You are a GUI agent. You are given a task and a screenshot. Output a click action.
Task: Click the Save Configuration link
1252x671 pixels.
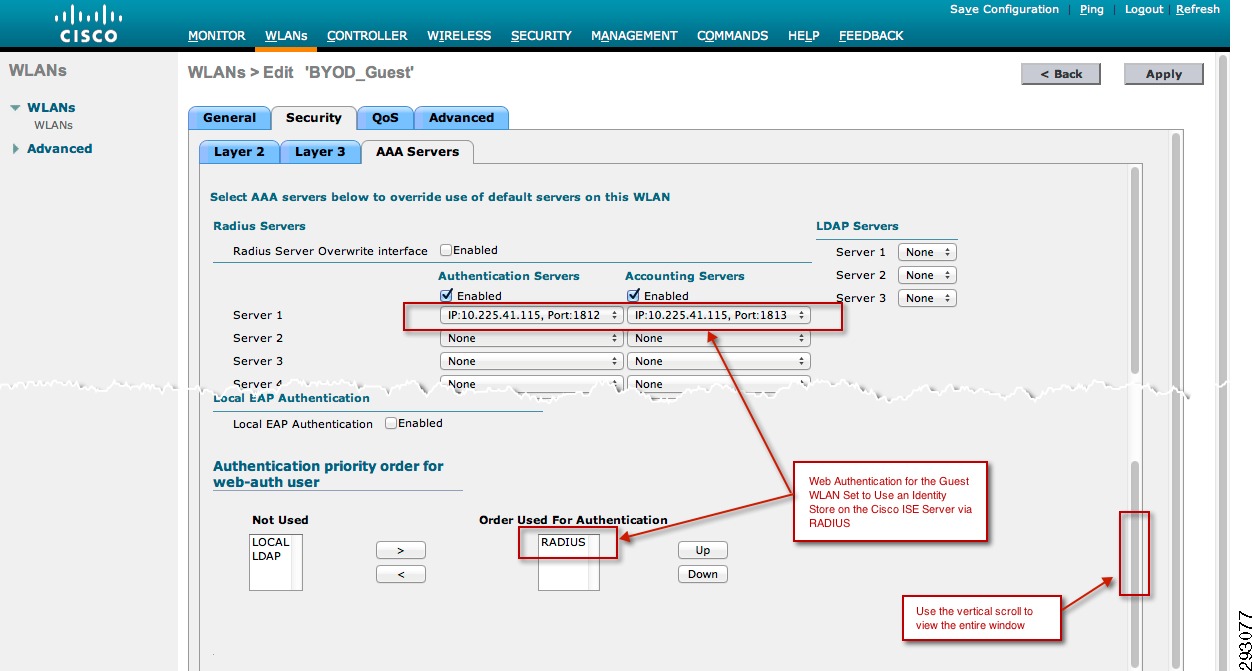coord(1004,9)
